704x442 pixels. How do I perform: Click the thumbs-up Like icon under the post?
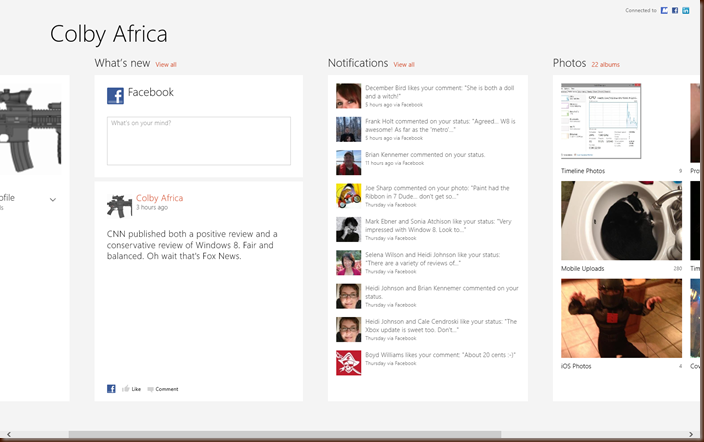(126, 389)
